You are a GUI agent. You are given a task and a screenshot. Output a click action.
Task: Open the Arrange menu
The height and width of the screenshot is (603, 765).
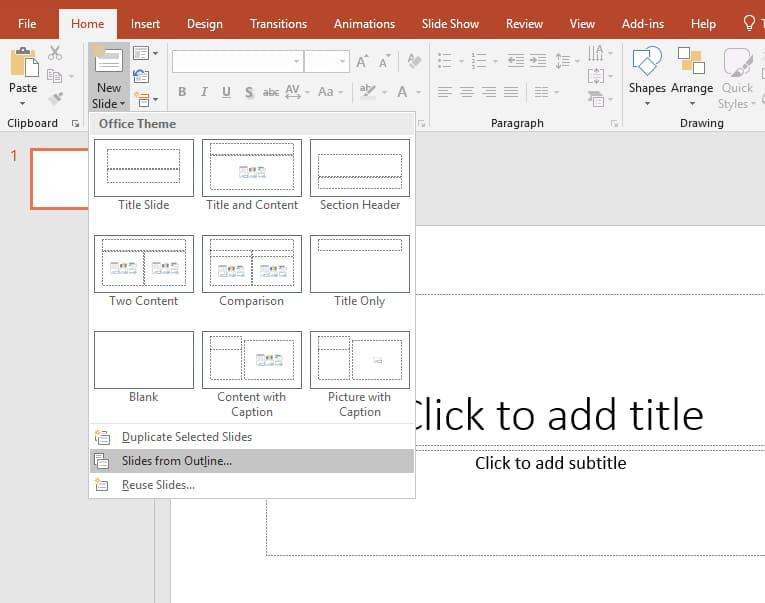pos(692,76)
